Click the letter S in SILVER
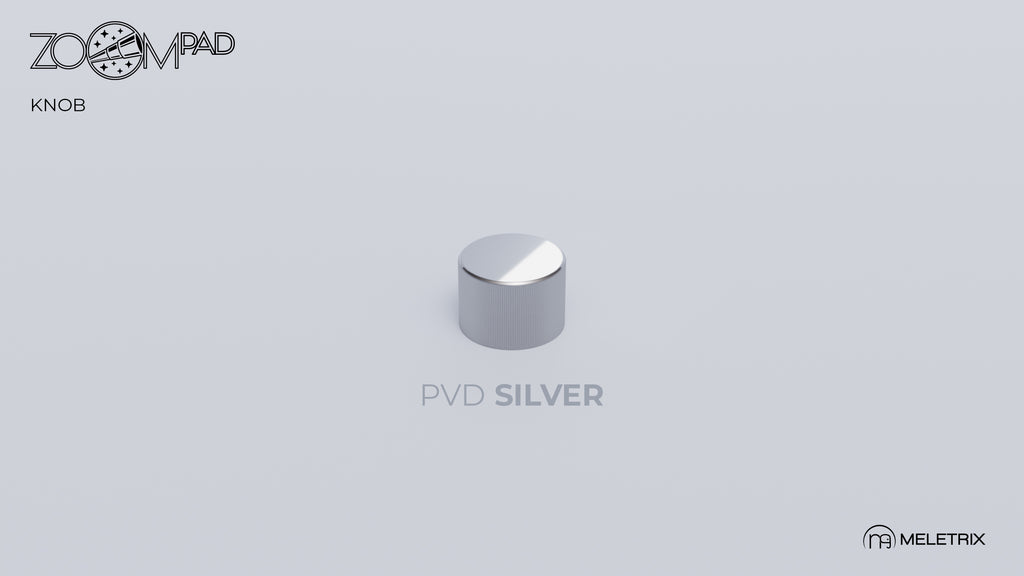This screenshot has width=1024, height=576. [x=504, y=396]
